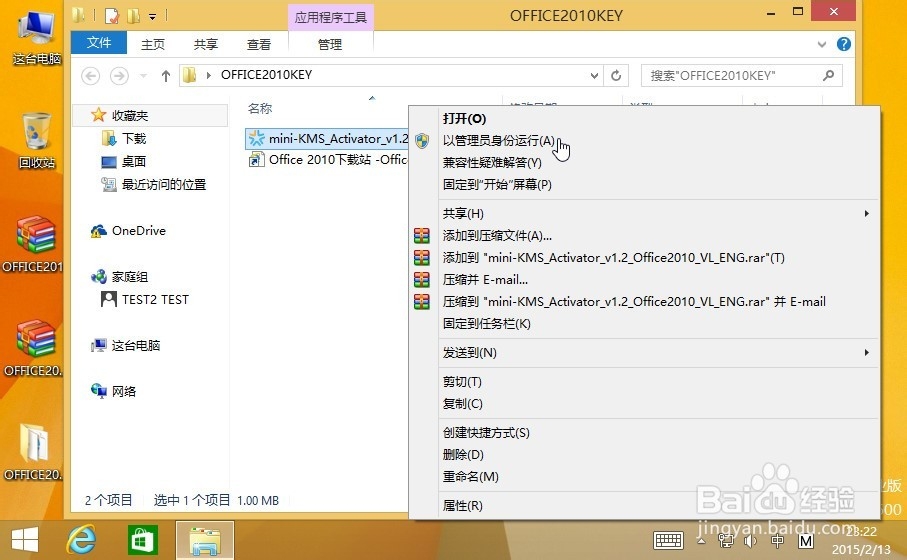Expand the quick access toolbar dropdown
907x560 pixels.
point(153,17)
